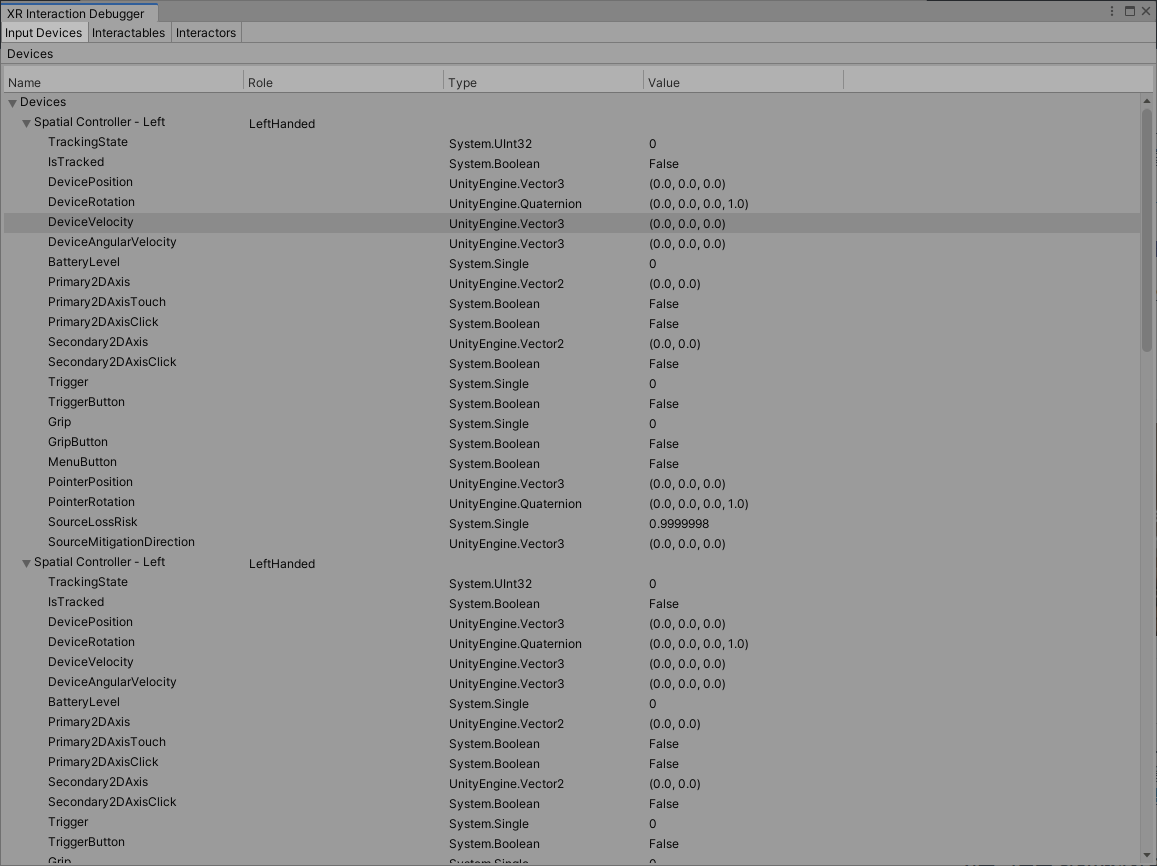The image size is (1161, 866).
Task: Collapse the first Spatial Controller - Left node
Action: (27, 123)
